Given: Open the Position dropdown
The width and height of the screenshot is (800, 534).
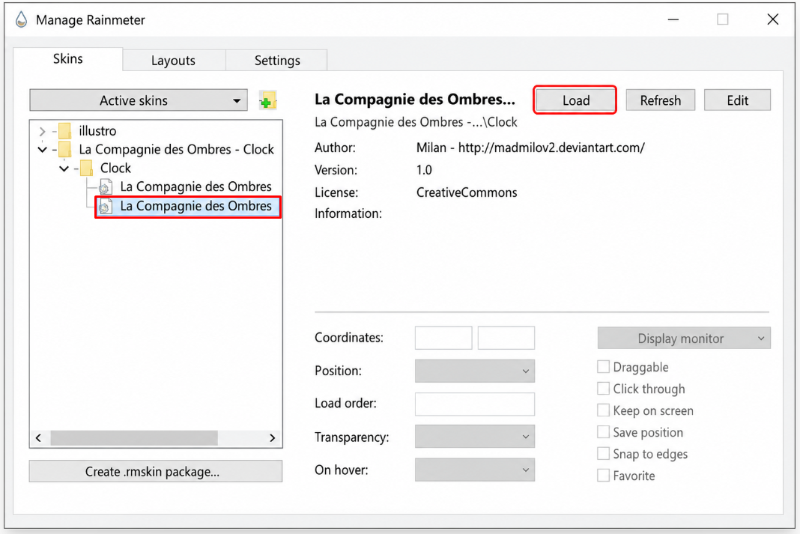Looking at the screenshot, I should (474, 371).
